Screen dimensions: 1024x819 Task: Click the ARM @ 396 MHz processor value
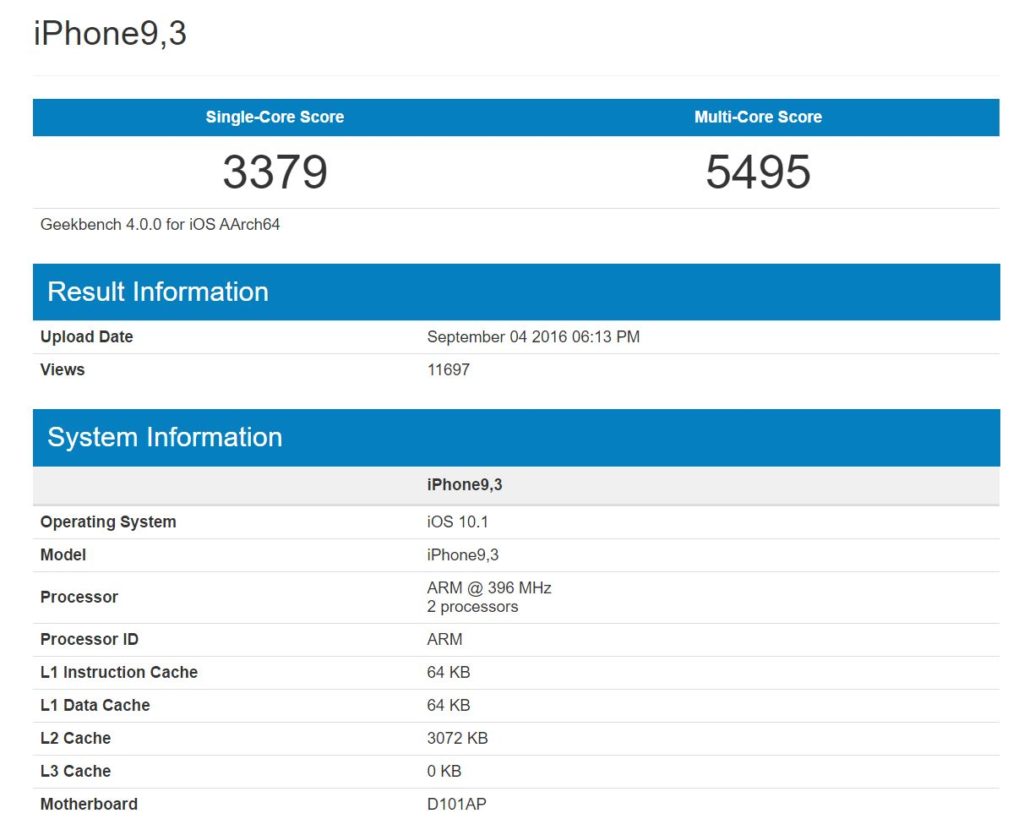[x=489, y=588]
